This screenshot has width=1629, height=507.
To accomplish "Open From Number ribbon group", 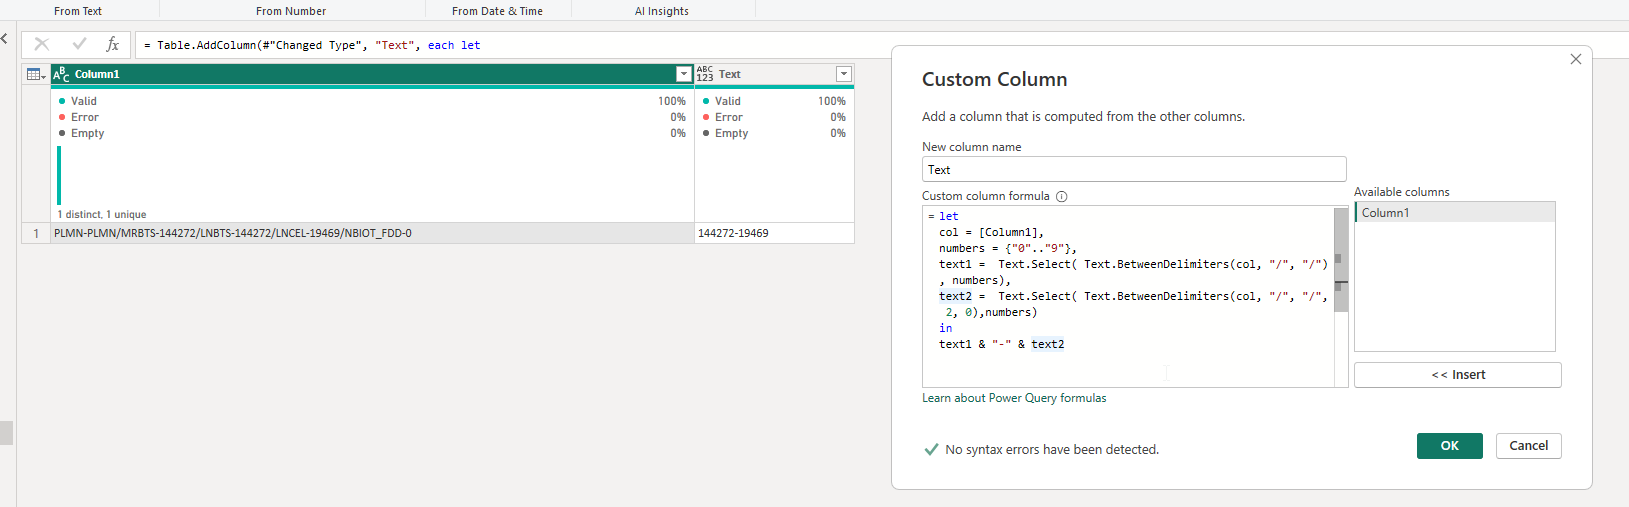I will click(291, 11).
